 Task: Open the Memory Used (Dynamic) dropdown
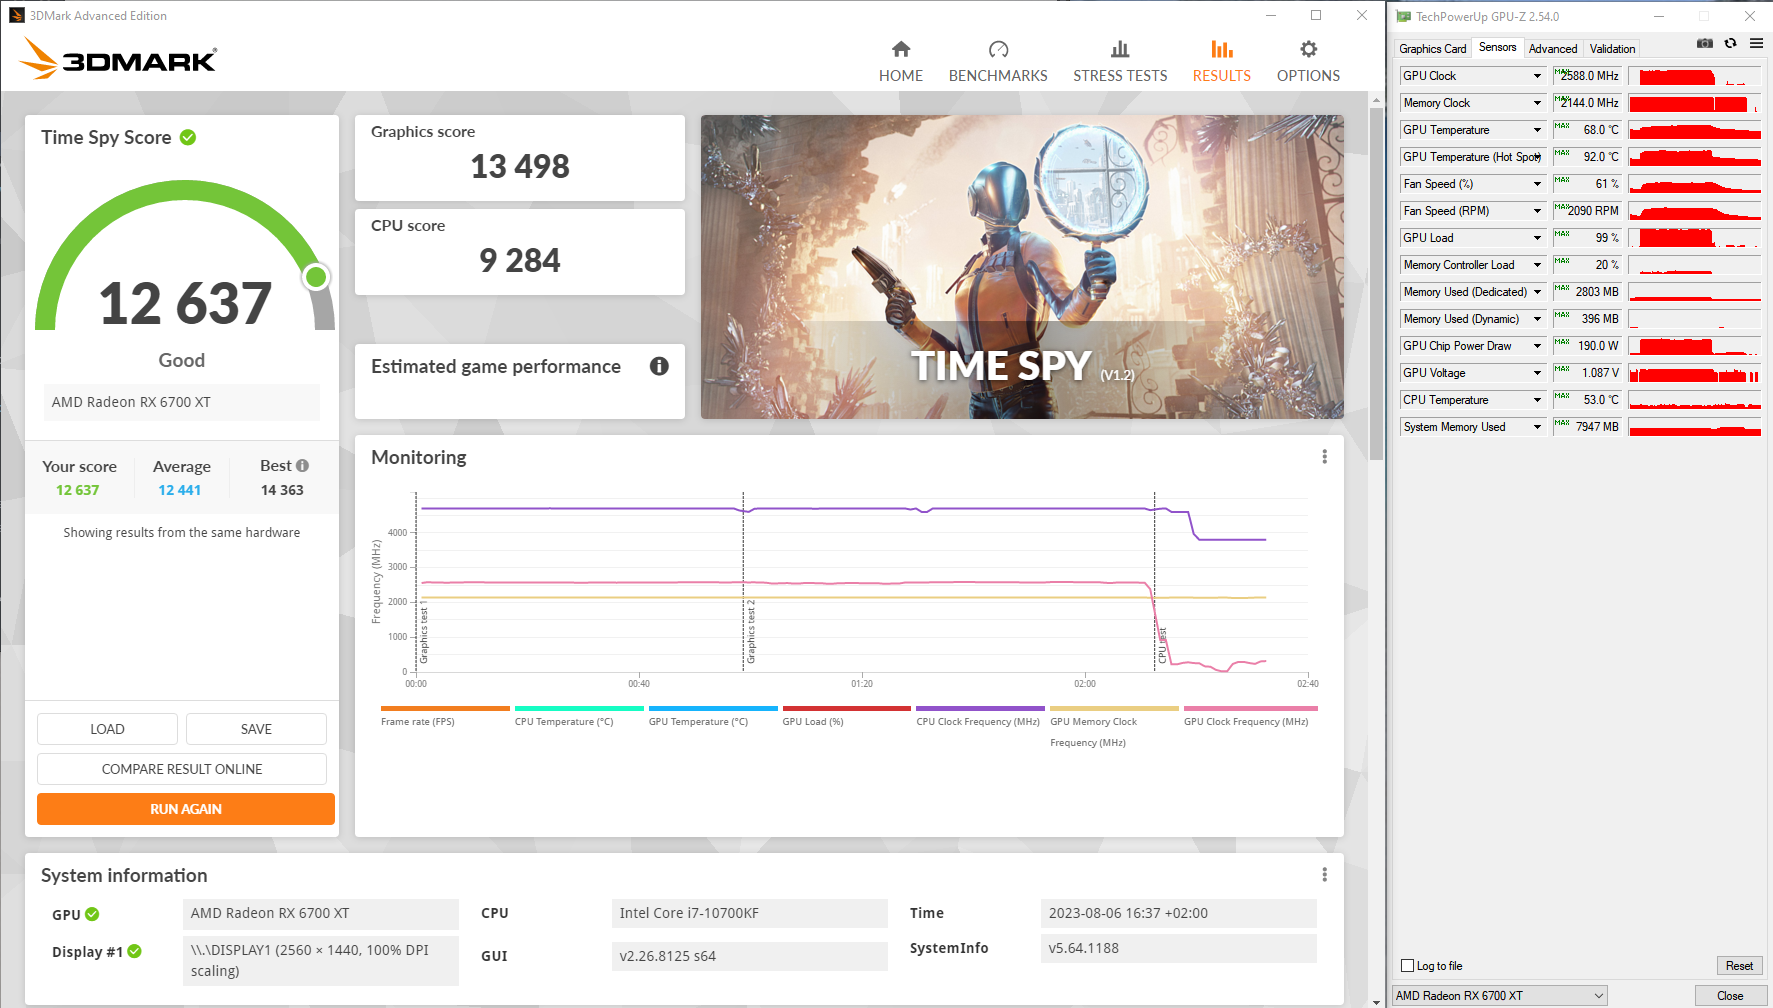point(1537,319)
